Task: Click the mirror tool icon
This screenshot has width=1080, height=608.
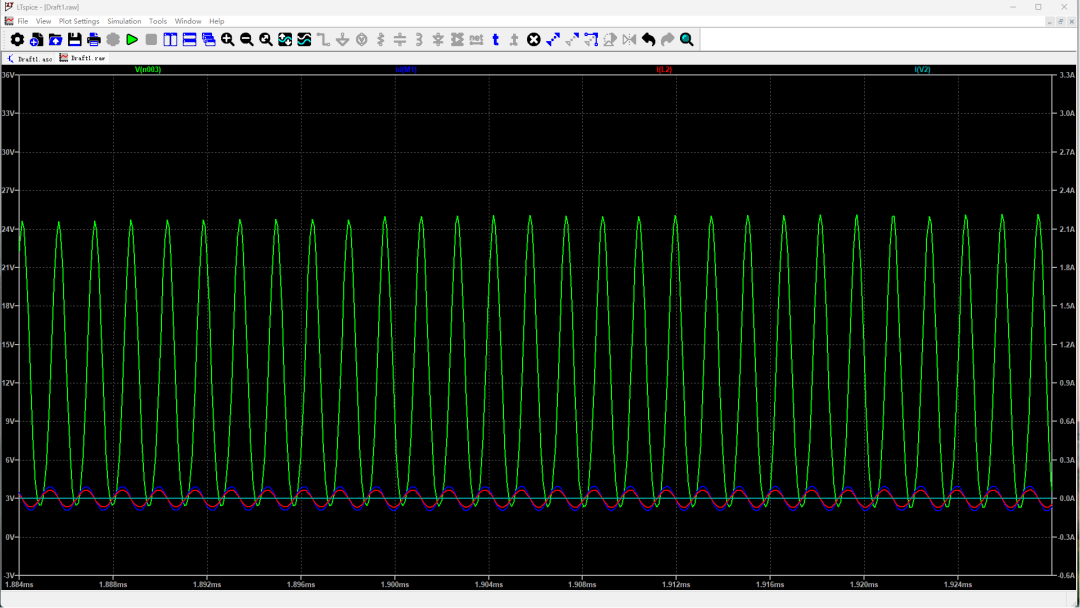Action: [630, 40]
